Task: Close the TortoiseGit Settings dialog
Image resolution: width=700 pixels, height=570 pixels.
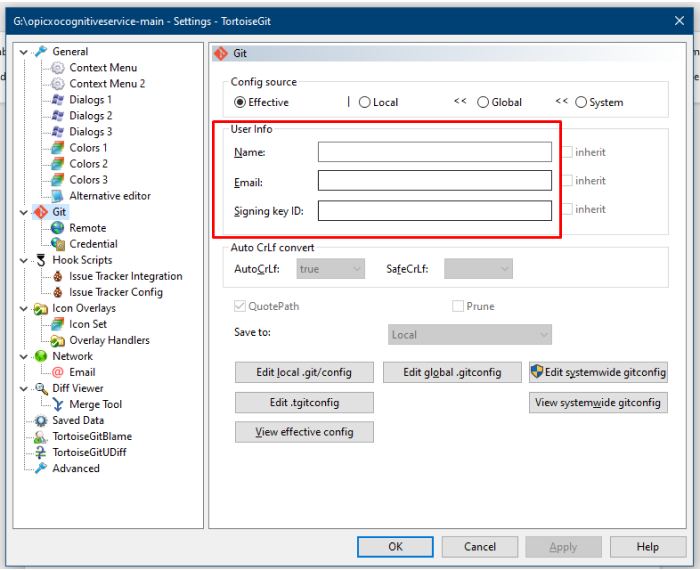Action: [x=679, y=21]
